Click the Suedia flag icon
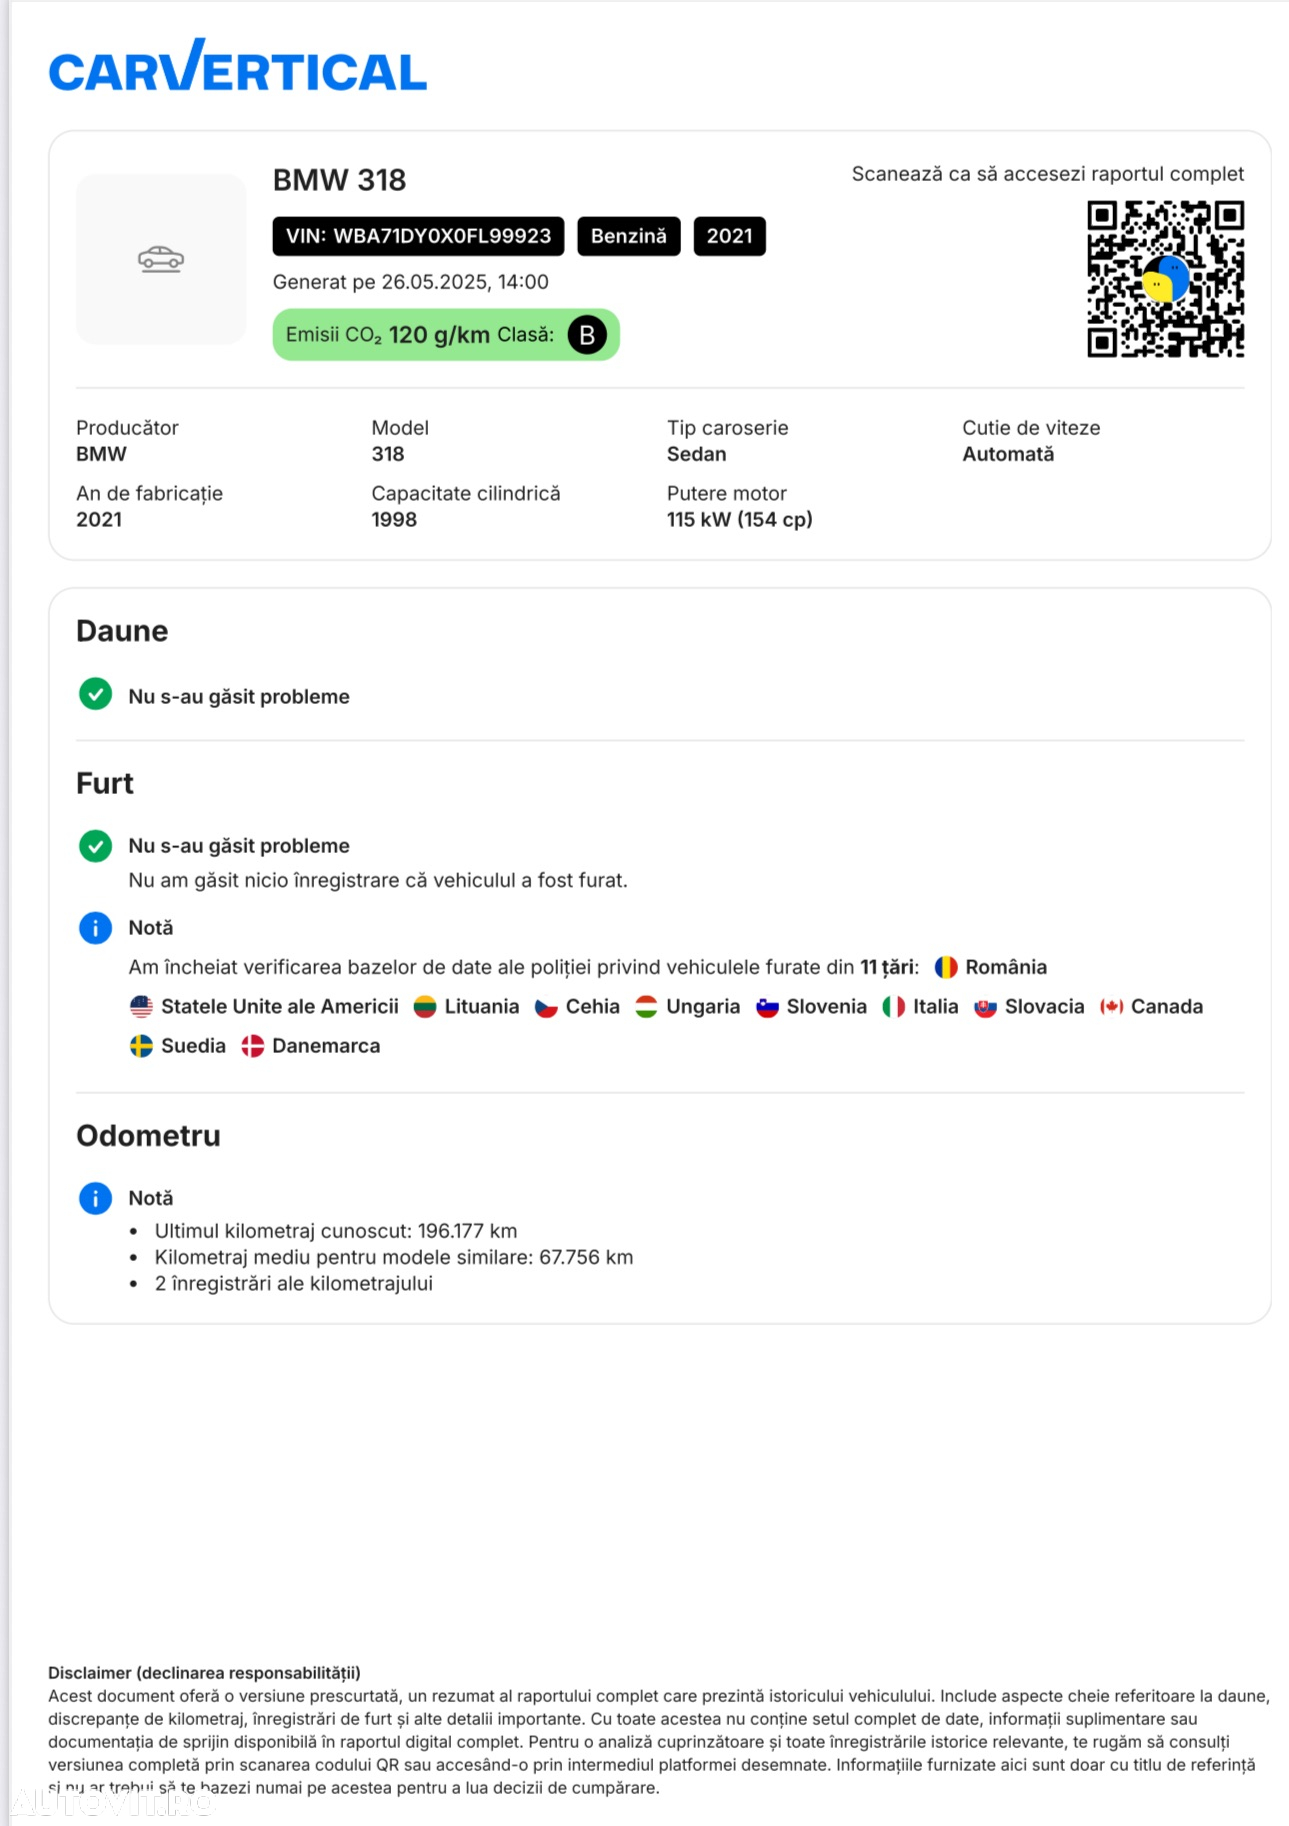The width and height of the screenshot is (1289, 1826). pyautogui.click(x=141, y=1046)
